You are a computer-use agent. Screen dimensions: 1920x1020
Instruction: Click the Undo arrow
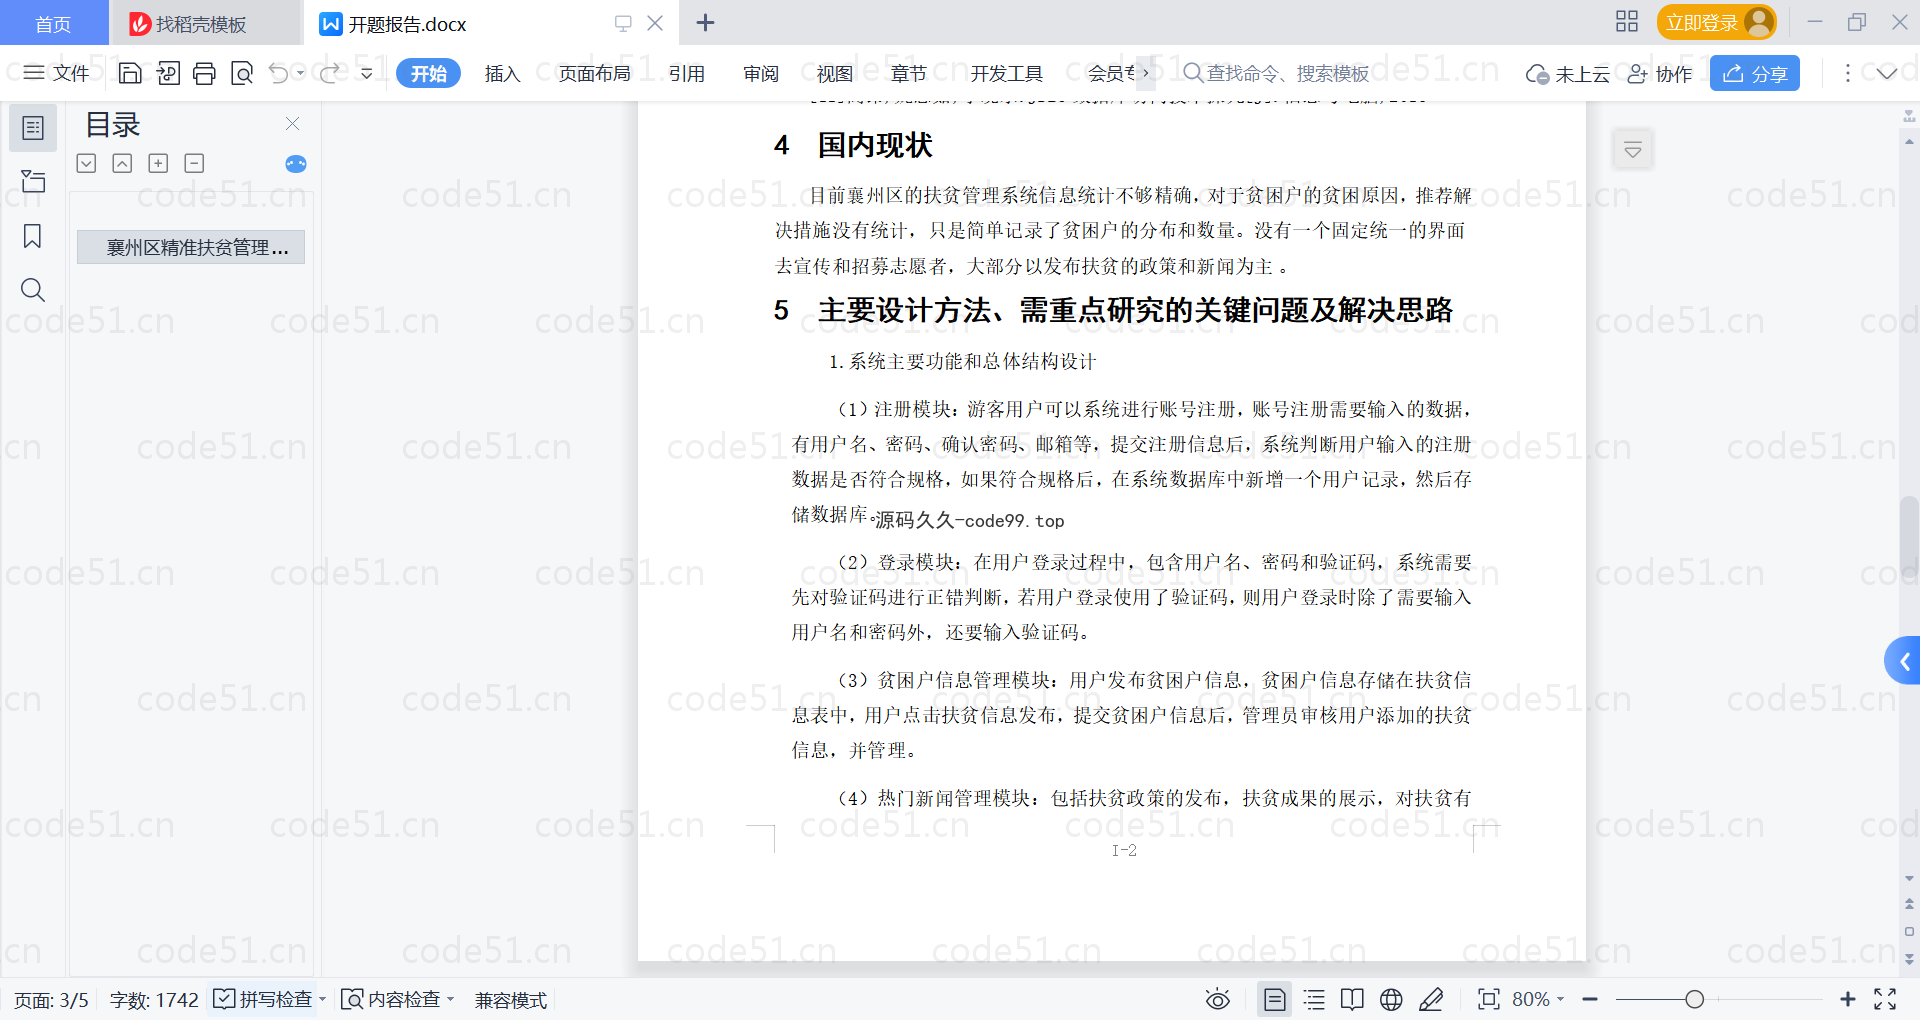(279, 73)
